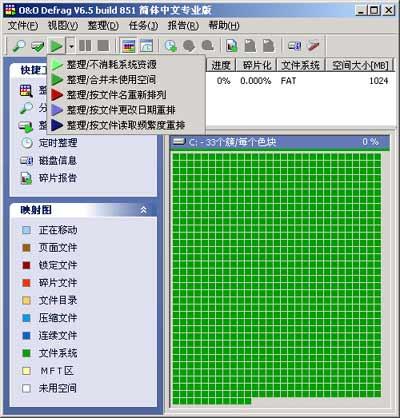Click the new job toolbar icon with green plus

pos(171,46)
